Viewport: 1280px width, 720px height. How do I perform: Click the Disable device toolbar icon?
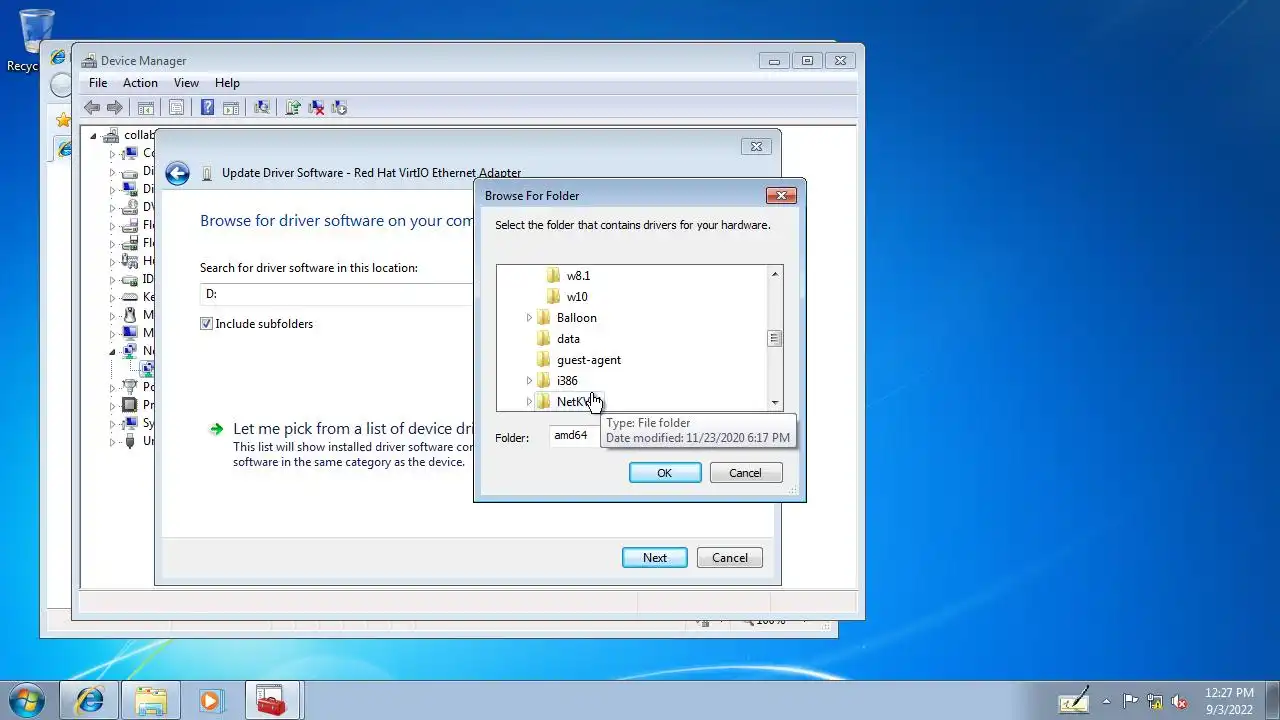(x=339, y=108)
